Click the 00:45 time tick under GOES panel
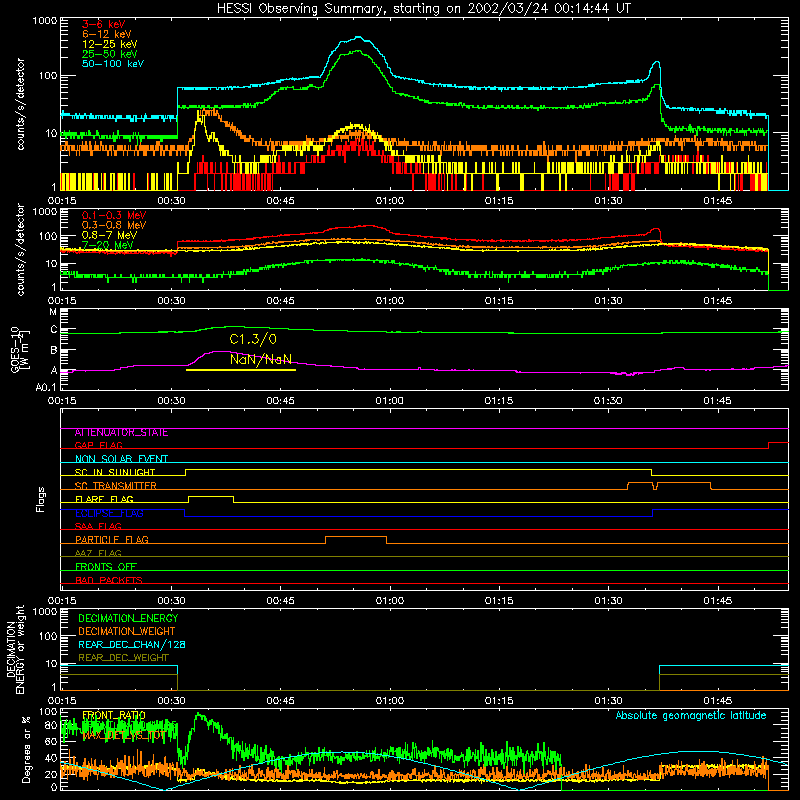 click(x=280, y=401)
